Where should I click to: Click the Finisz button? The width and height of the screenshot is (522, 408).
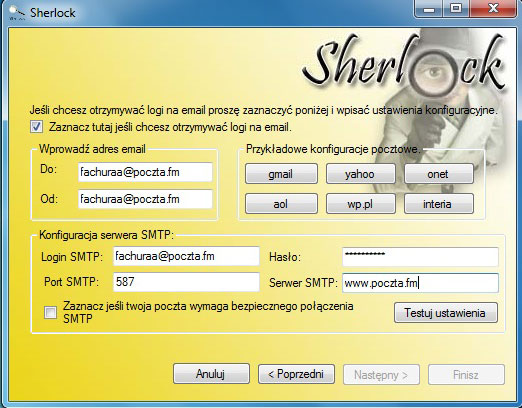click(x=466, y=374)
